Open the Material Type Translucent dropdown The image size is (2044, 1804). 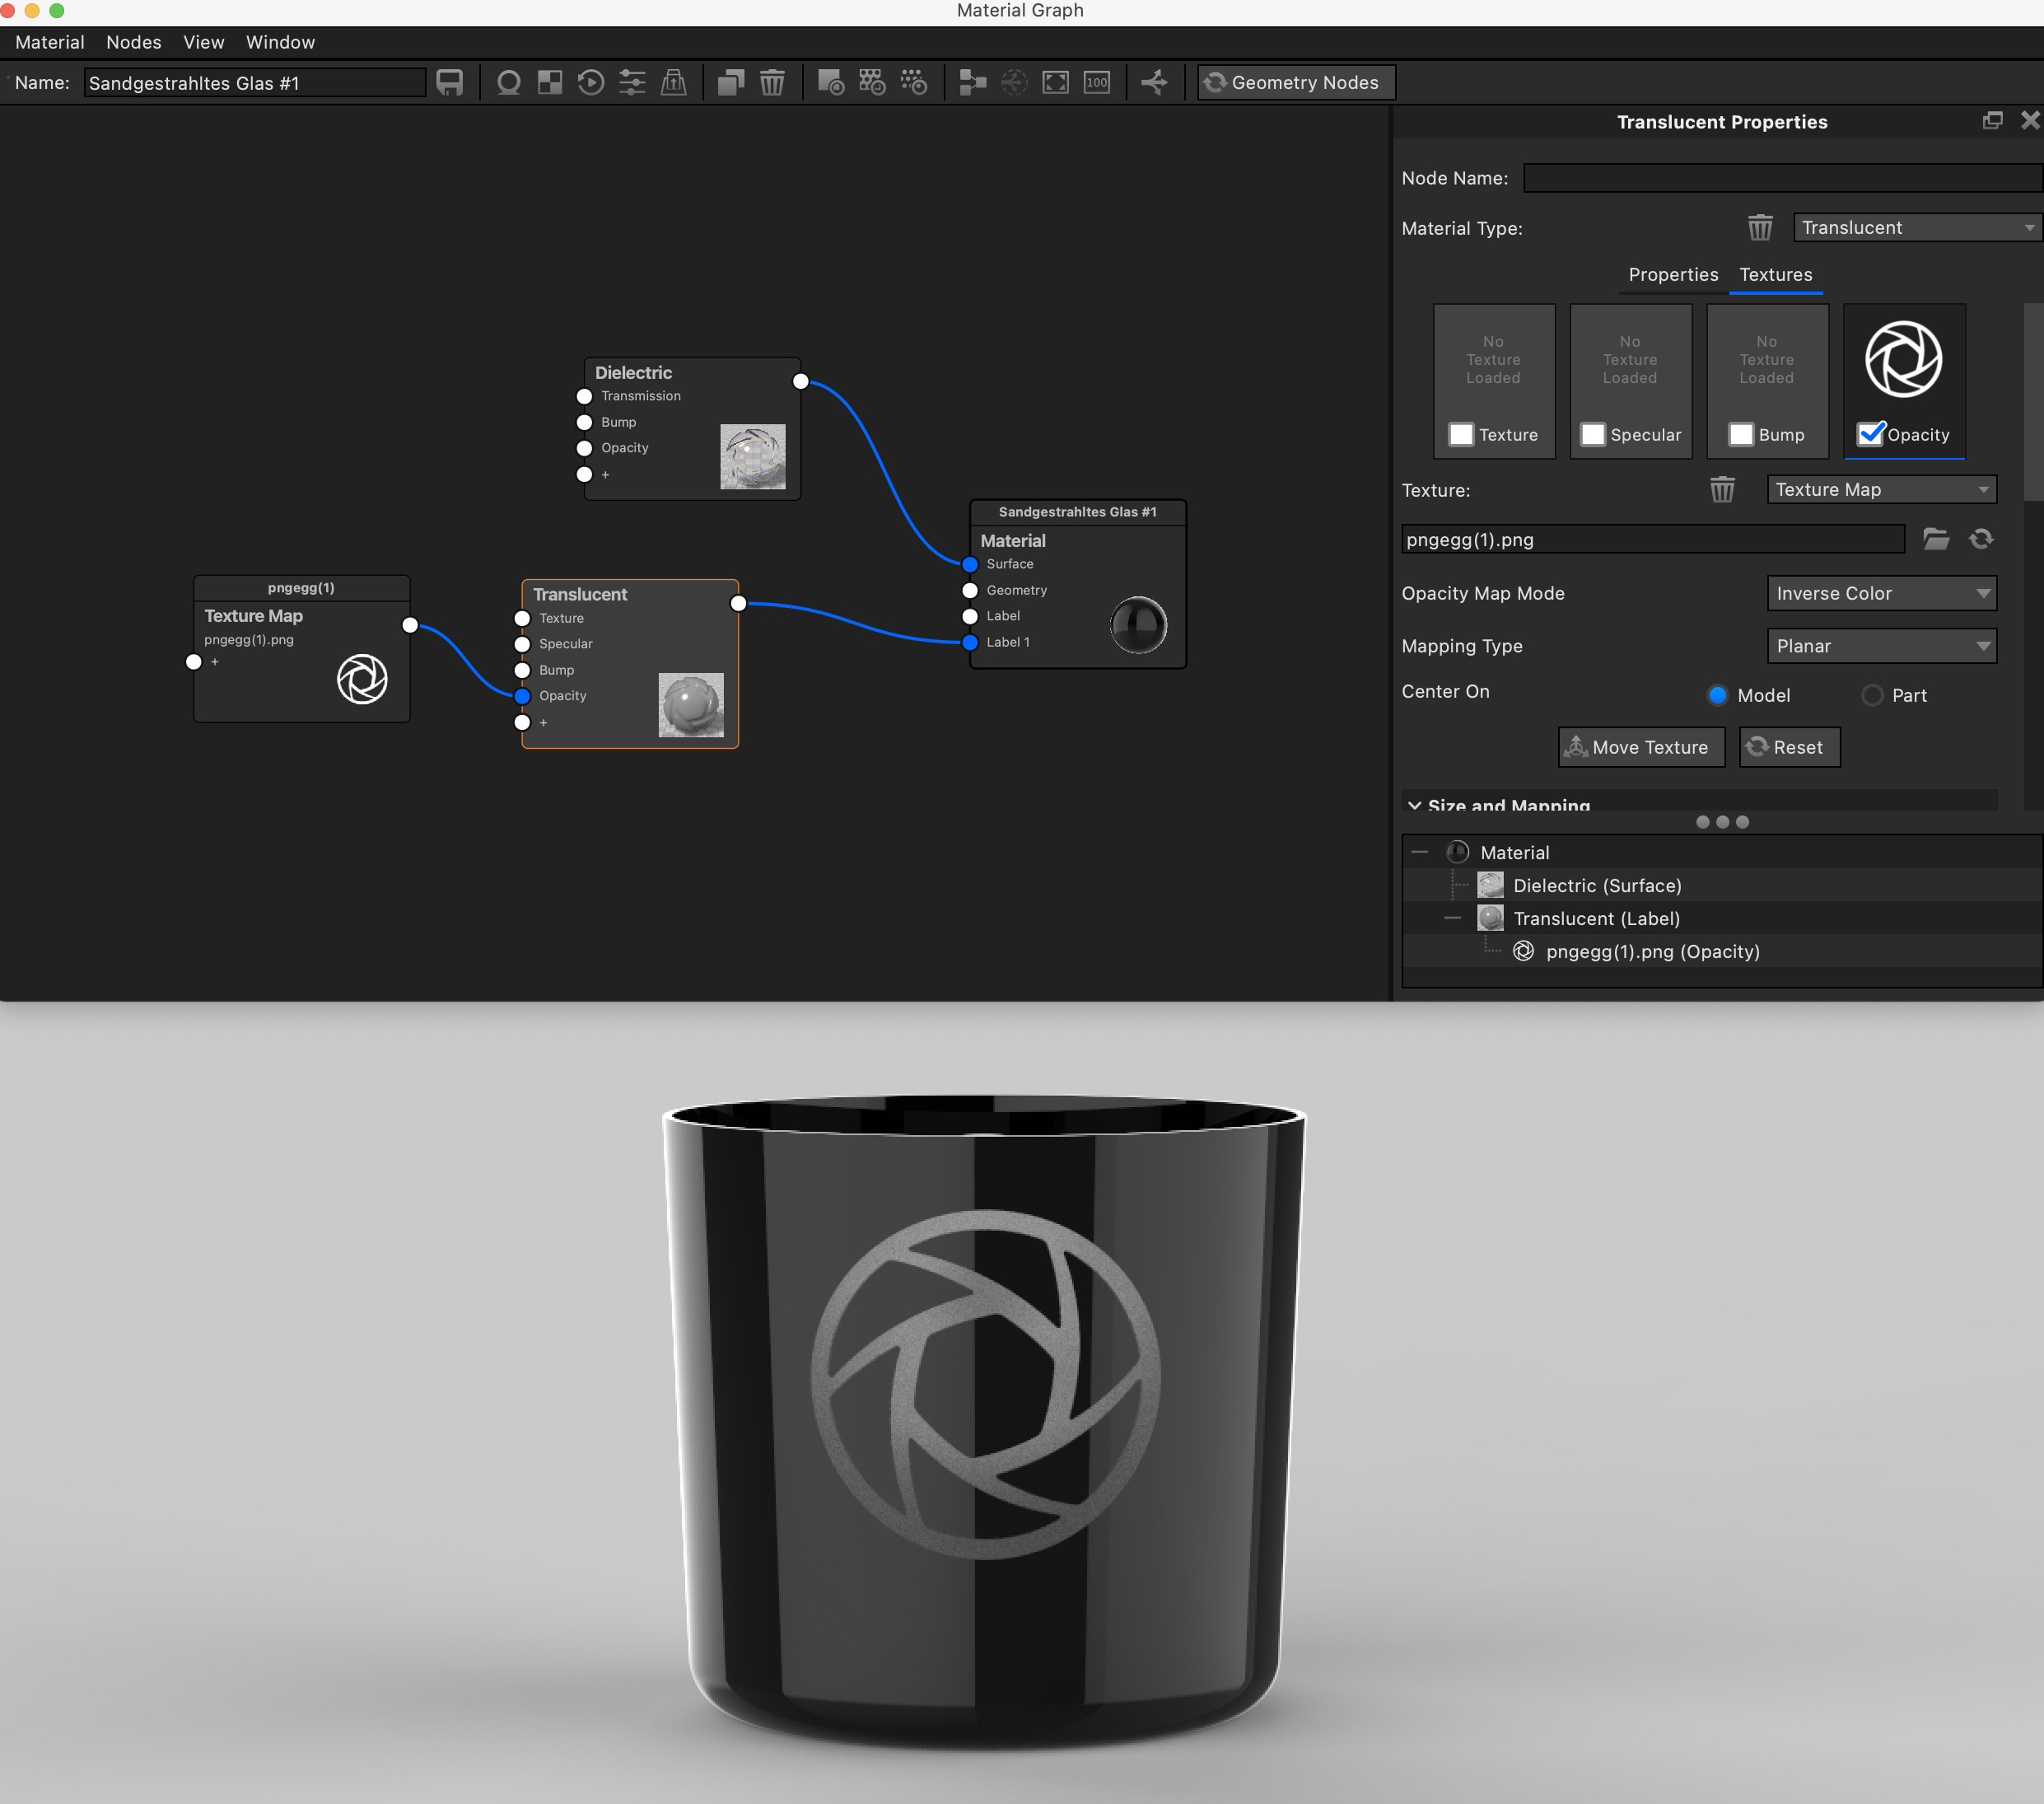point(1917,228)
